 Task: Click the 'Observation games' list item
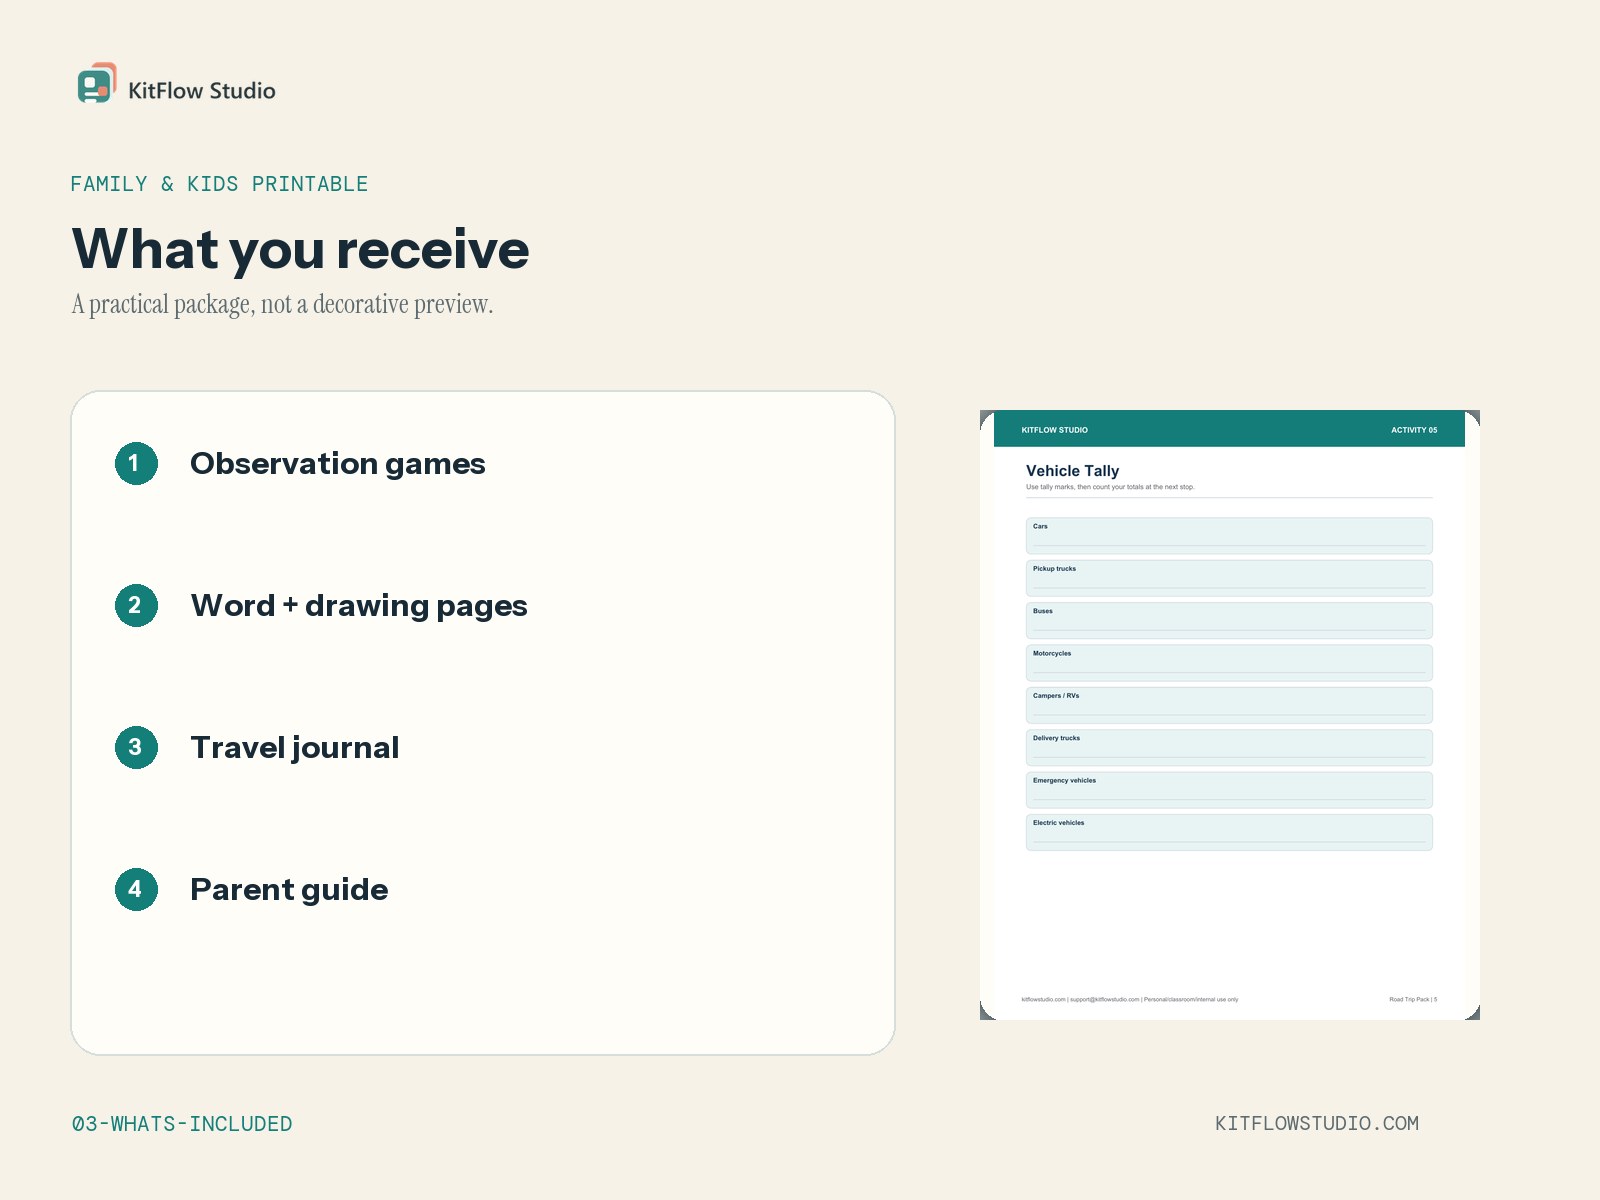[338, 464]
